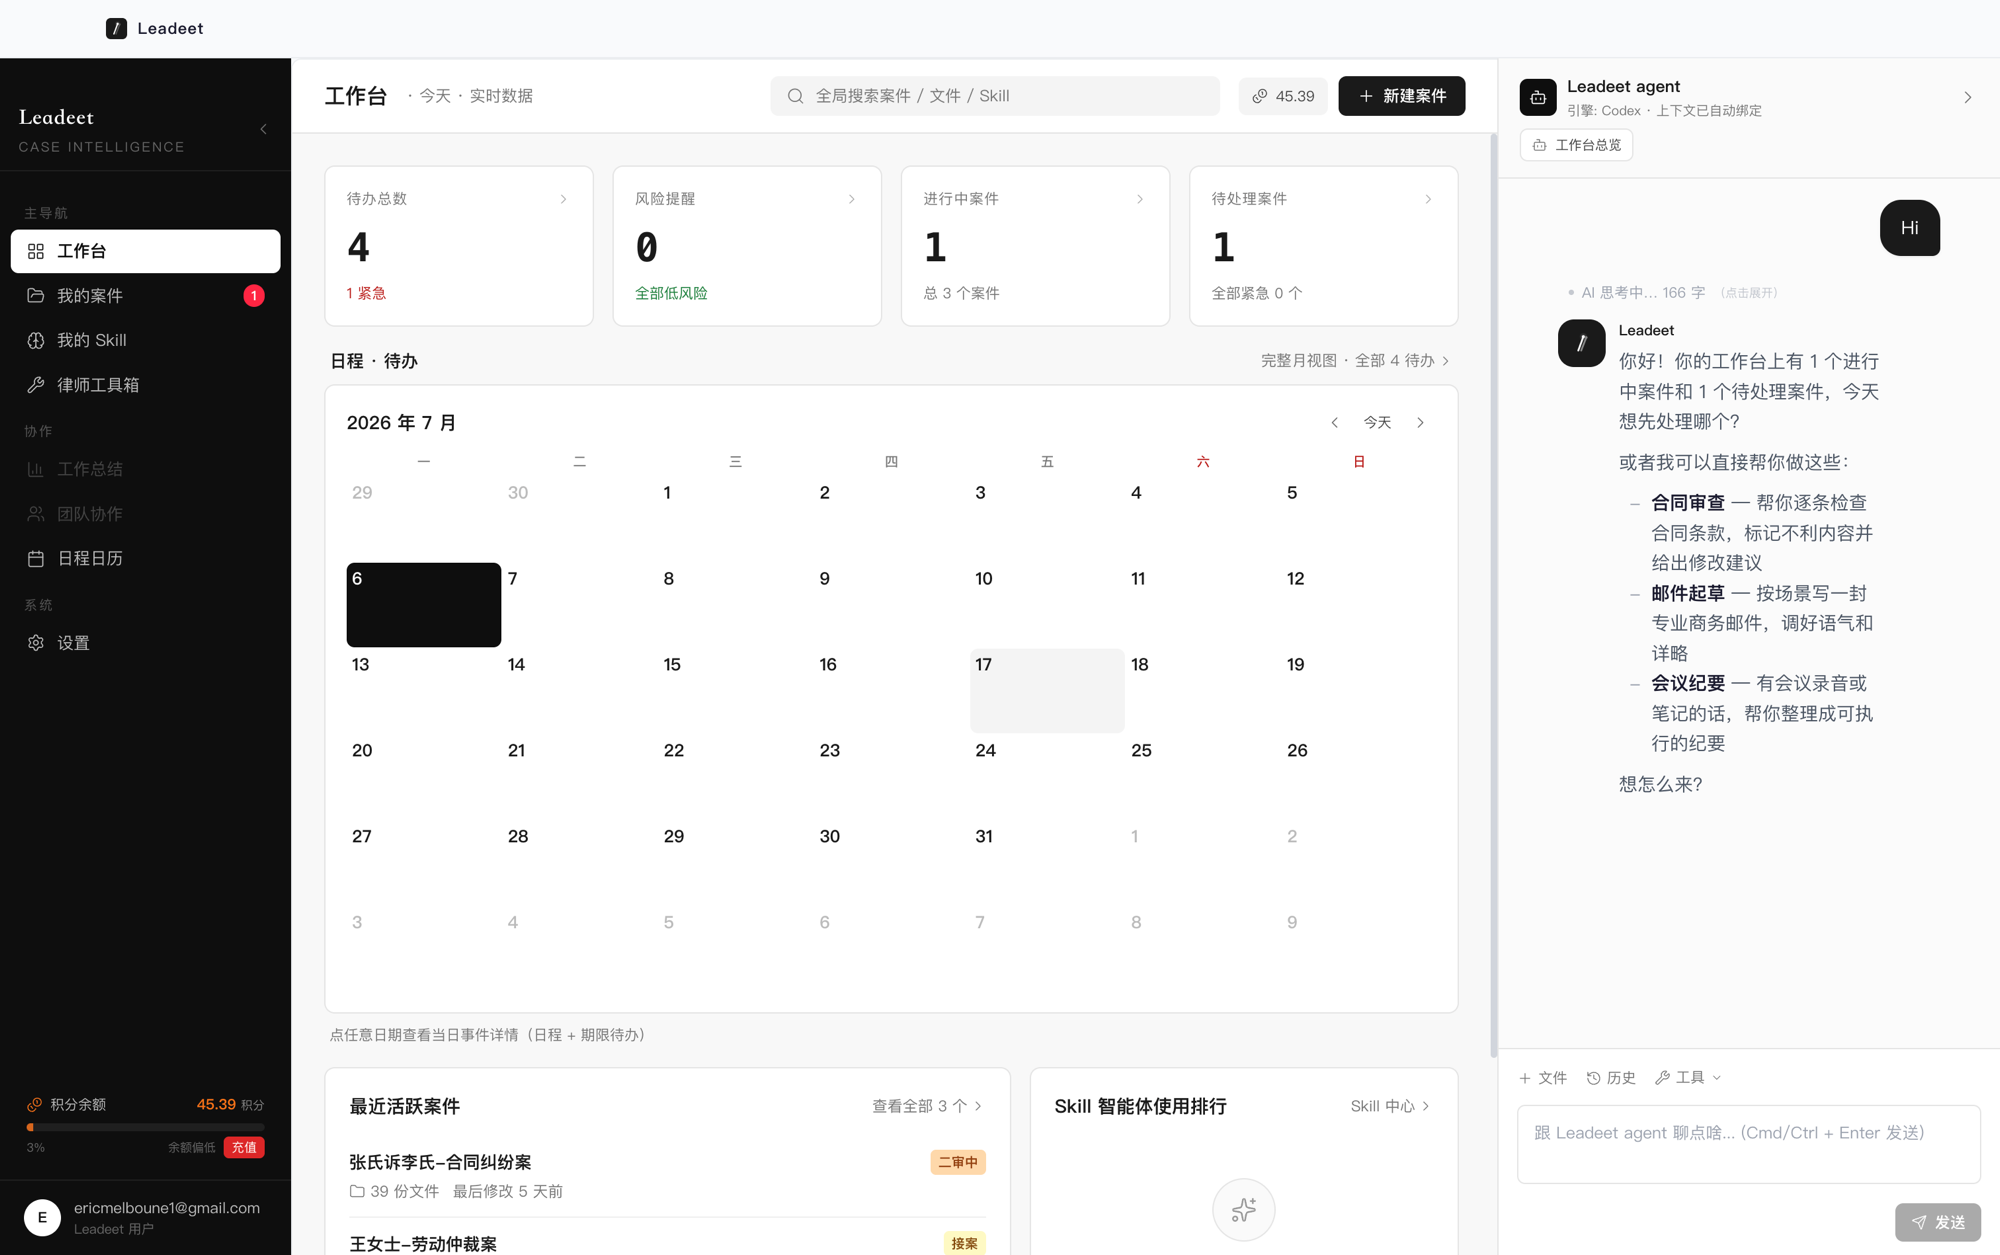Click the 今天 calendar button
Image resolution: width=2000 pixels, height=1255 pixels.
[1377, 423]
